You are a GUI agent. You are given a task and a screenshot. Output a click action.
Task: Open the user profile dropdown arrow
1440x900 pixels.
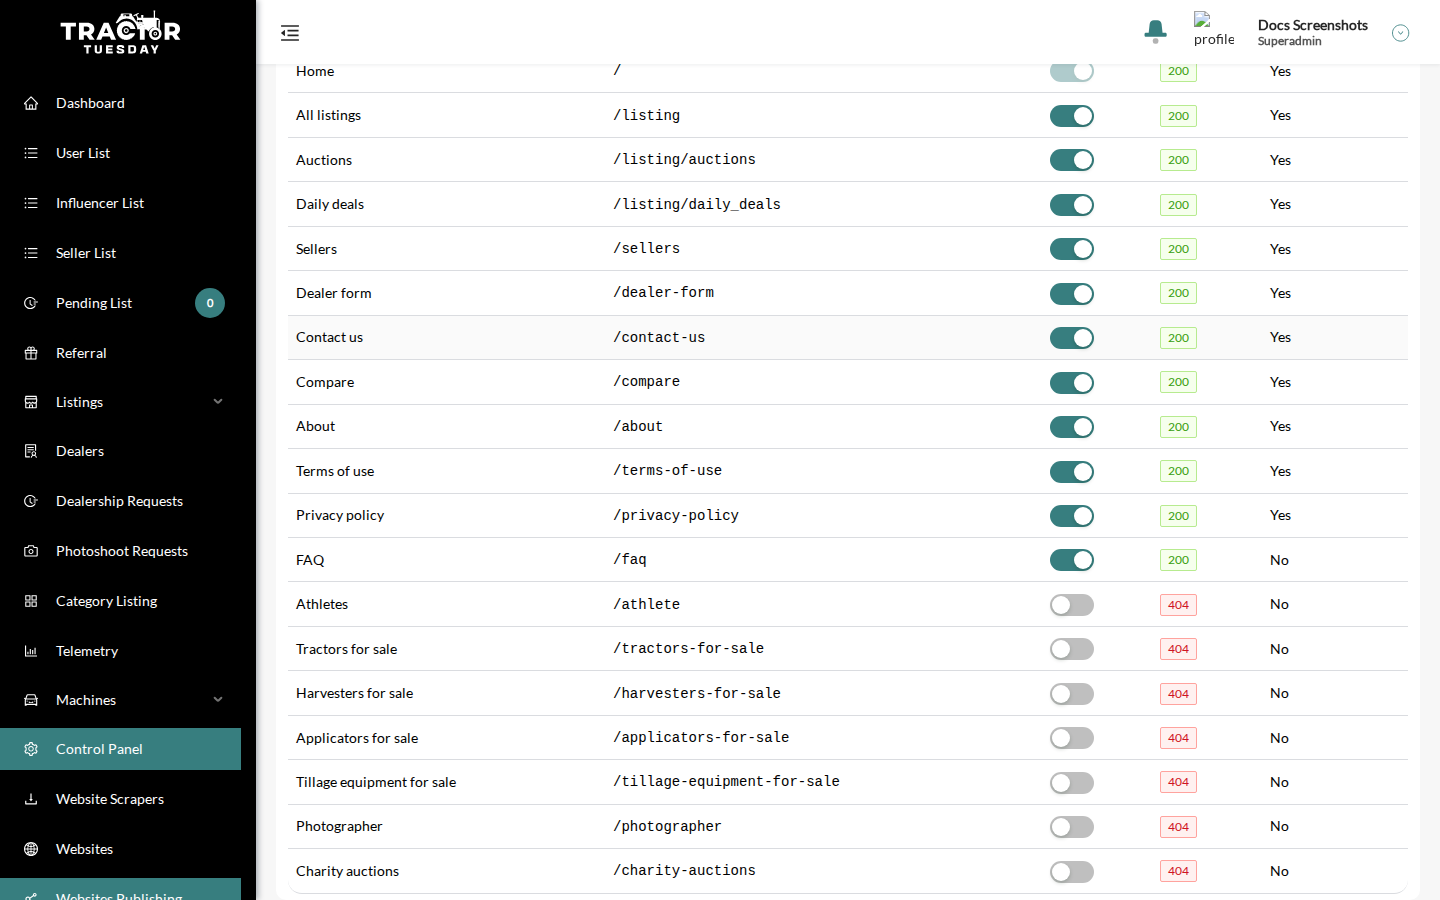click(x=1401, y=33)
